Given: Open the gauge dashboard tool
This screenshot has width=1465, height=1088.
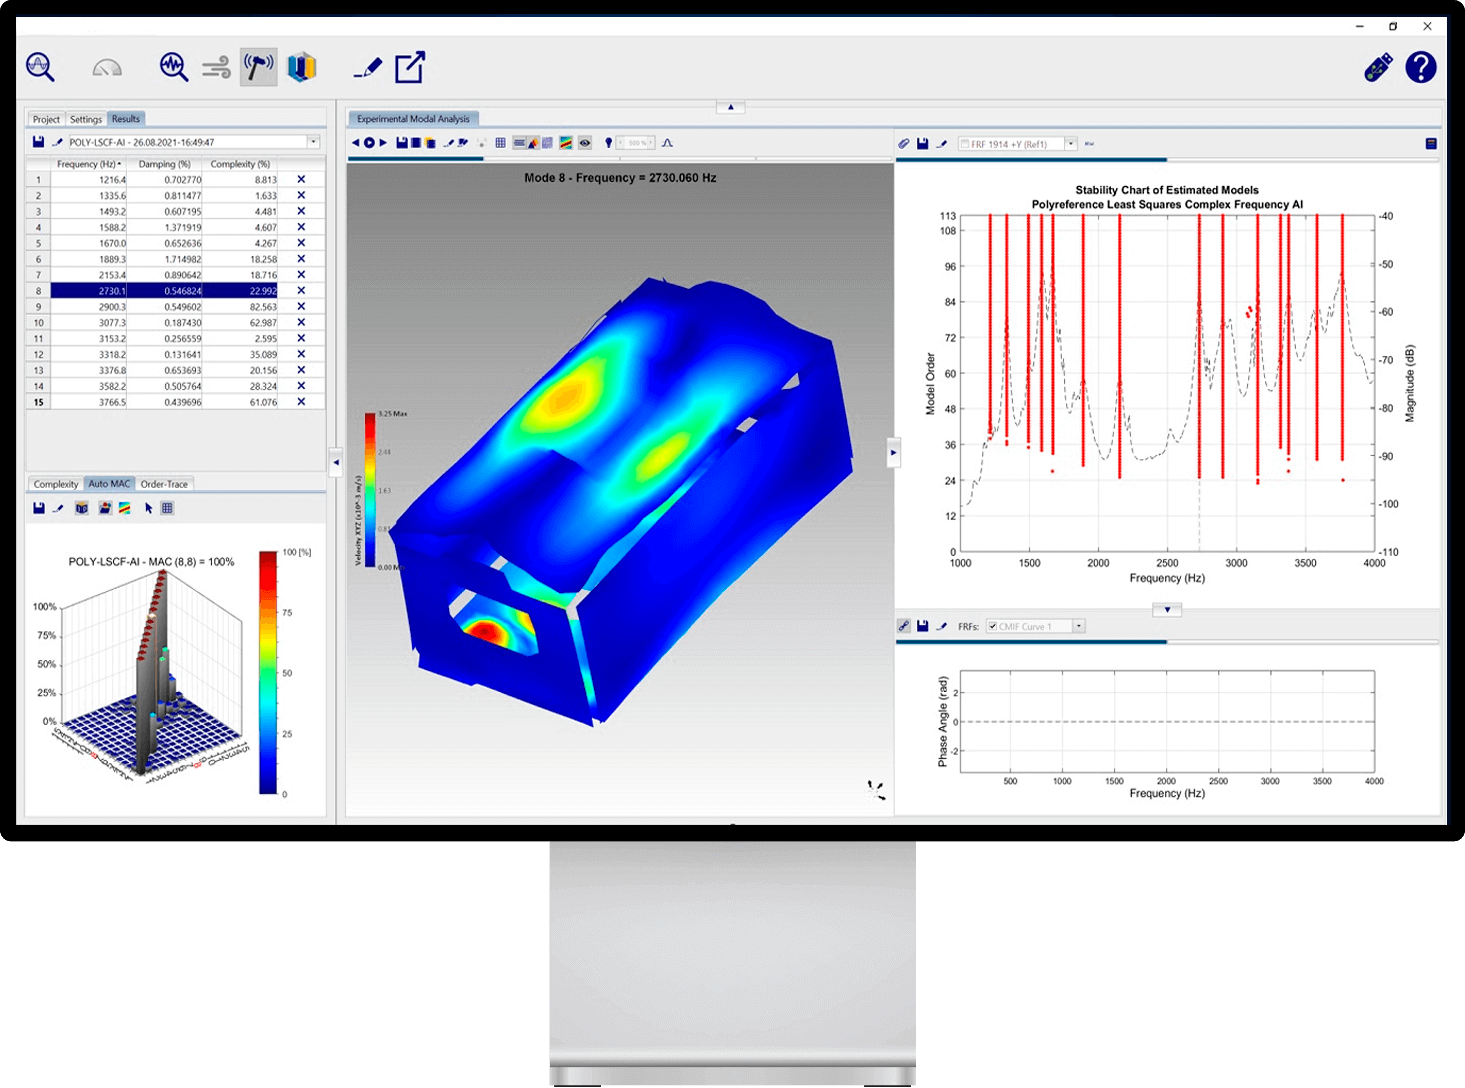Looking at the screenshot, I should [107, 68].
